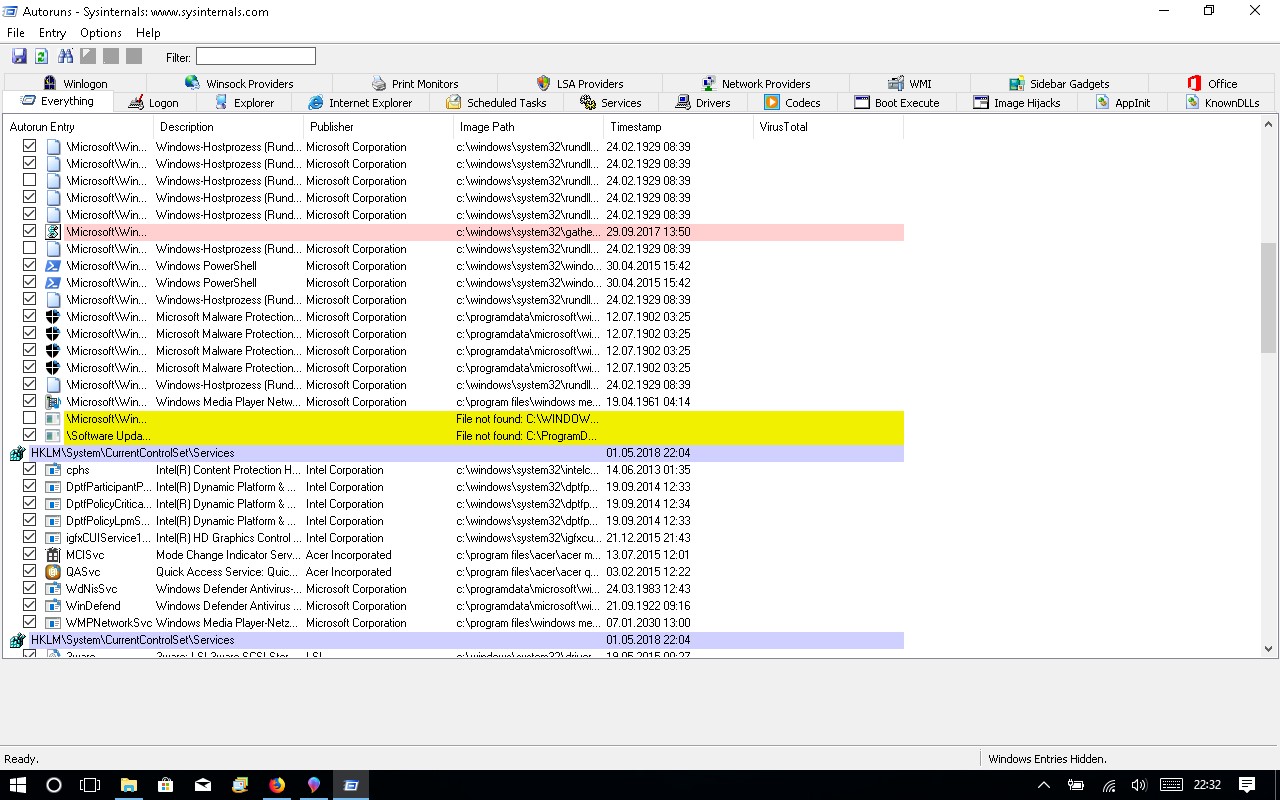Switch to the Winsock Providers tab
Image resolution: width=1280 pixels, height=800 pixels.
(x=239, y=83)
